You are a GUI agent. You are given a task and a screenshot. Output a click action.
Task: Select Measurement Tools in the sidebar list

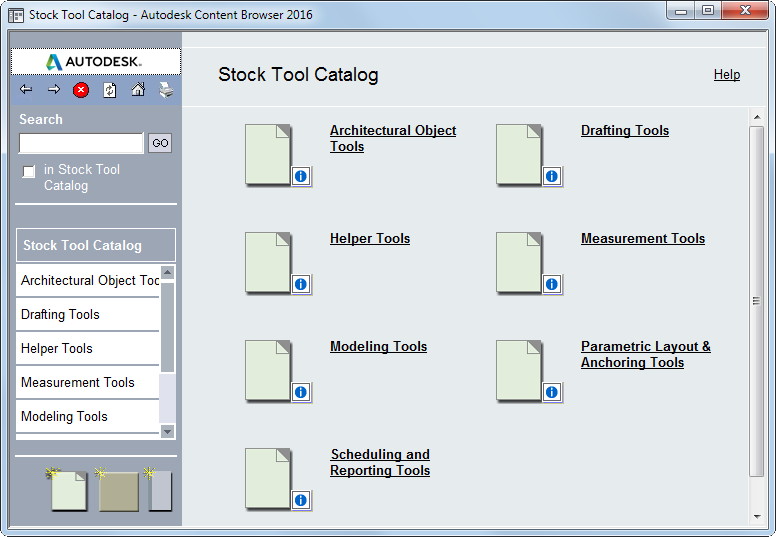[x=78, y=382]
